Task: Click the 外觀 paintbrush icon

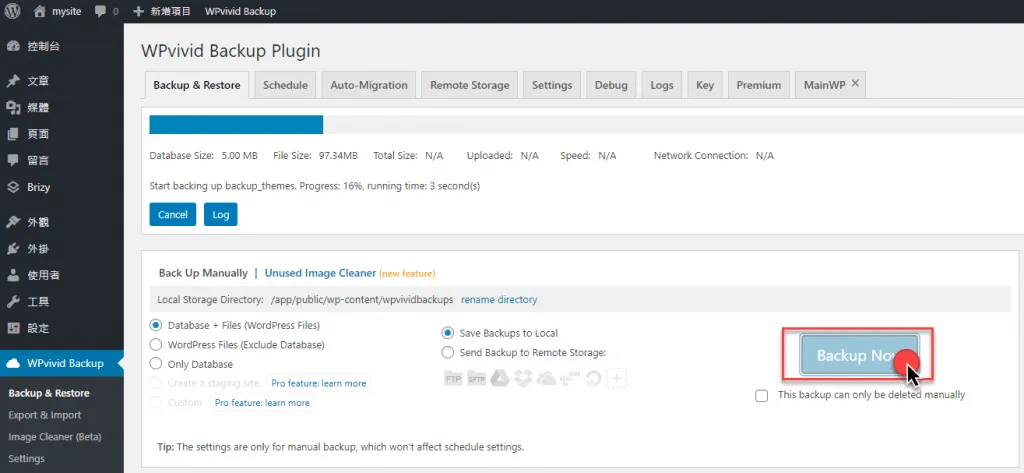Action: click(13, 222)
